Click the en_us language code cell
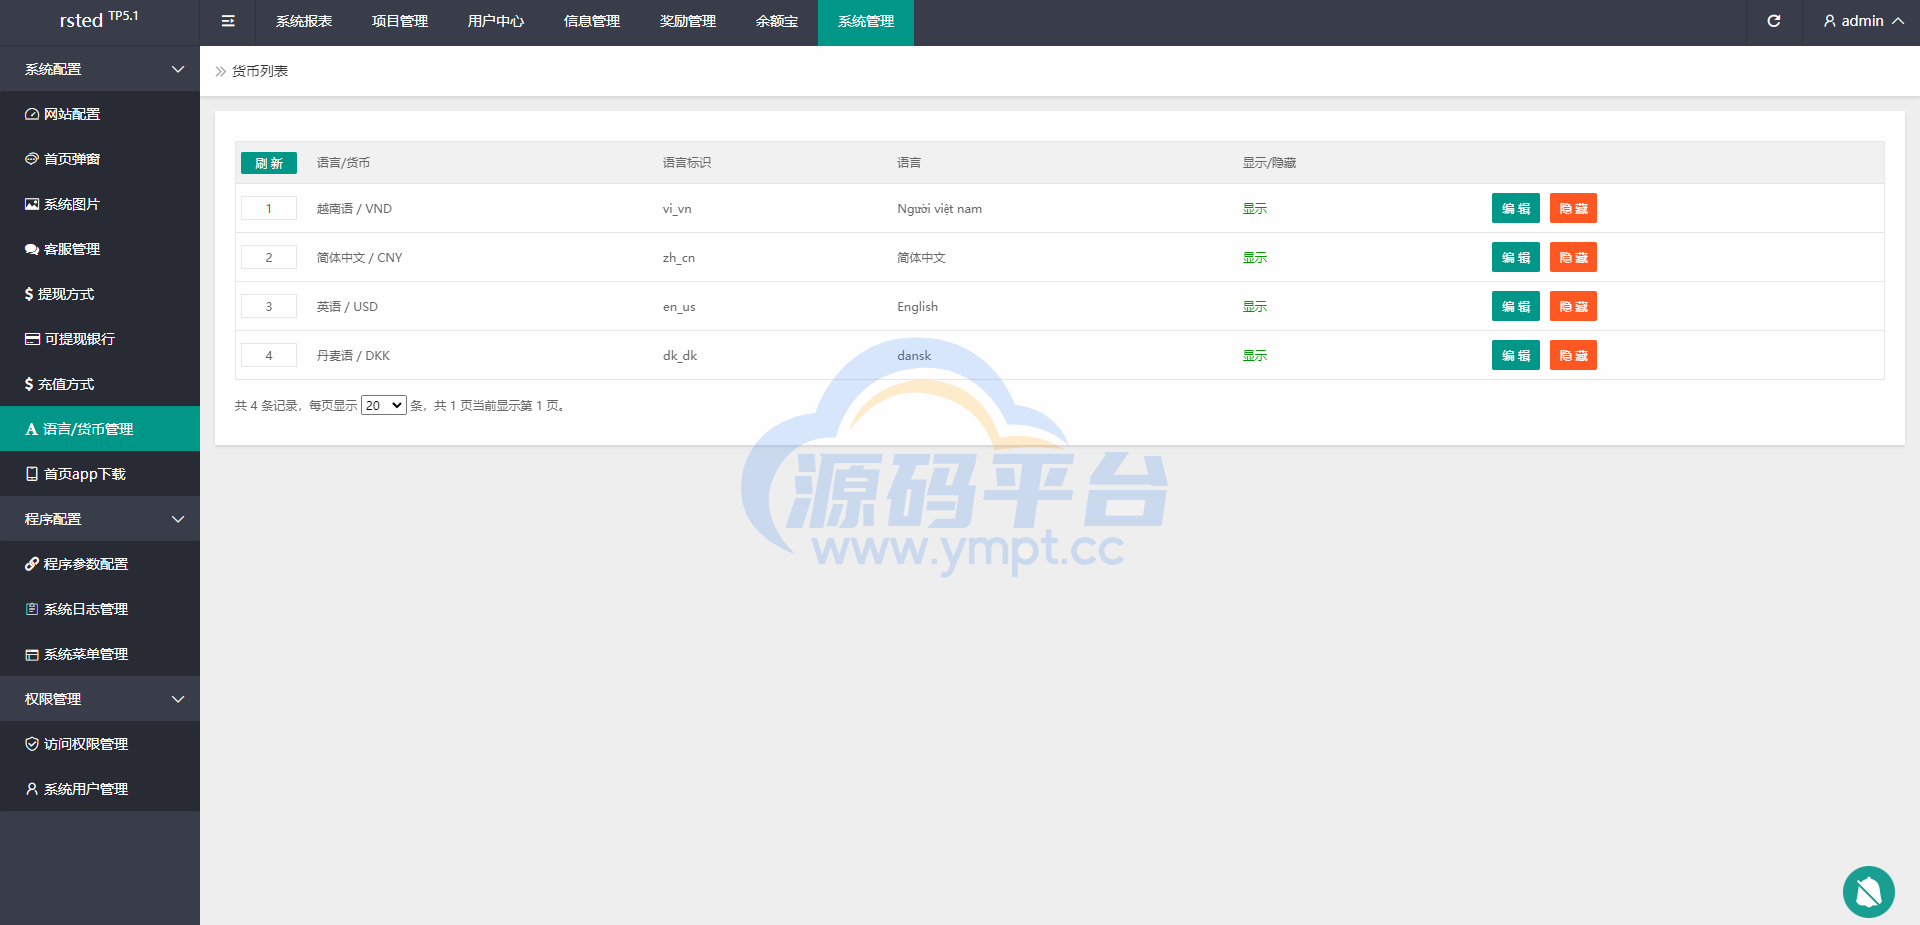Screen dimensions: 1920x925 (679, 307)
